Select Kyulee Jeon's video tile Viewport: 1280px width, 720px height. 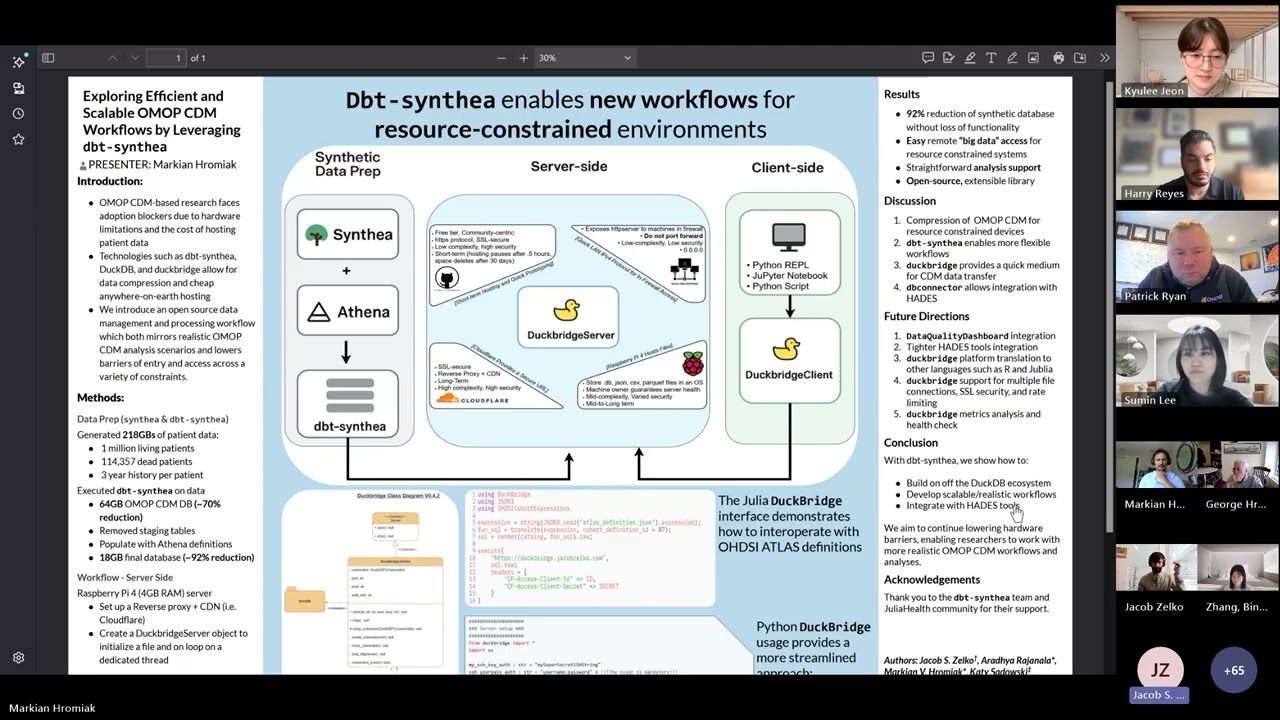tap(1197, 52)
